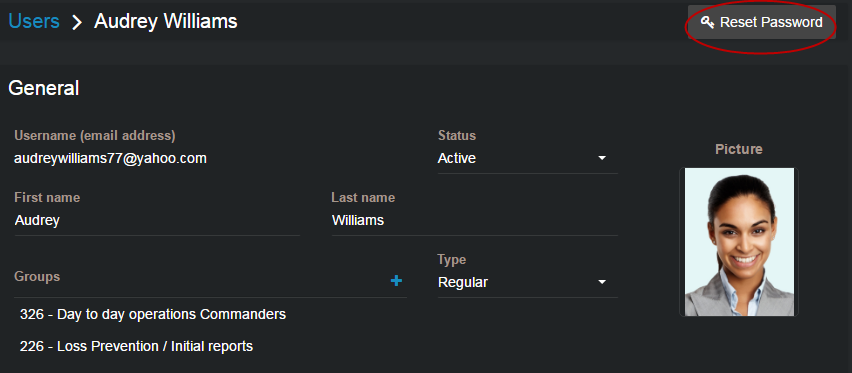Image resolution: width=852 pixels, height=373 pixels.
Task: Click the Groups label
Action: (x=37, y=276)
